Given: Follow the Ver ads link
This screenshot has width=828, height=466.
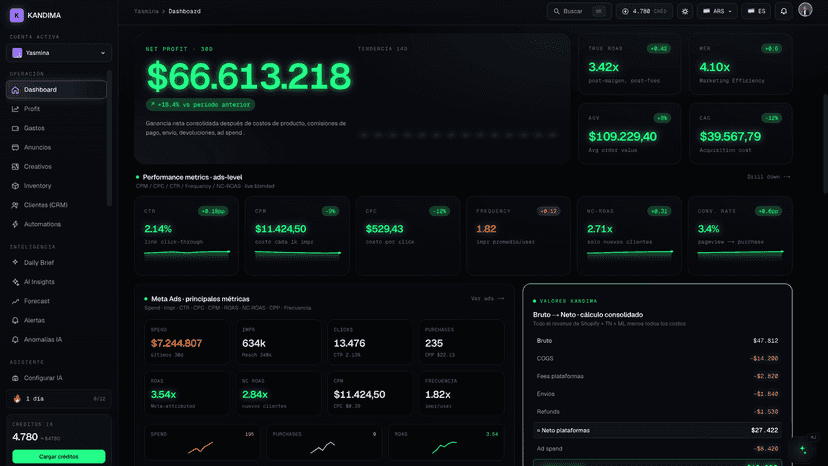Looking at the screenshot, I should point(487,299).
